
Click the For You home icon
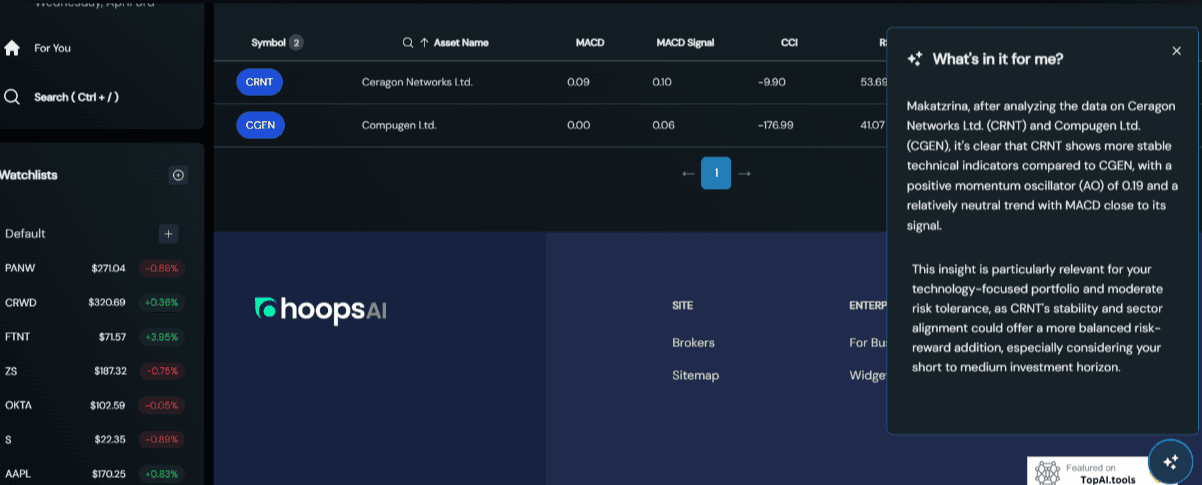point(12,48)
